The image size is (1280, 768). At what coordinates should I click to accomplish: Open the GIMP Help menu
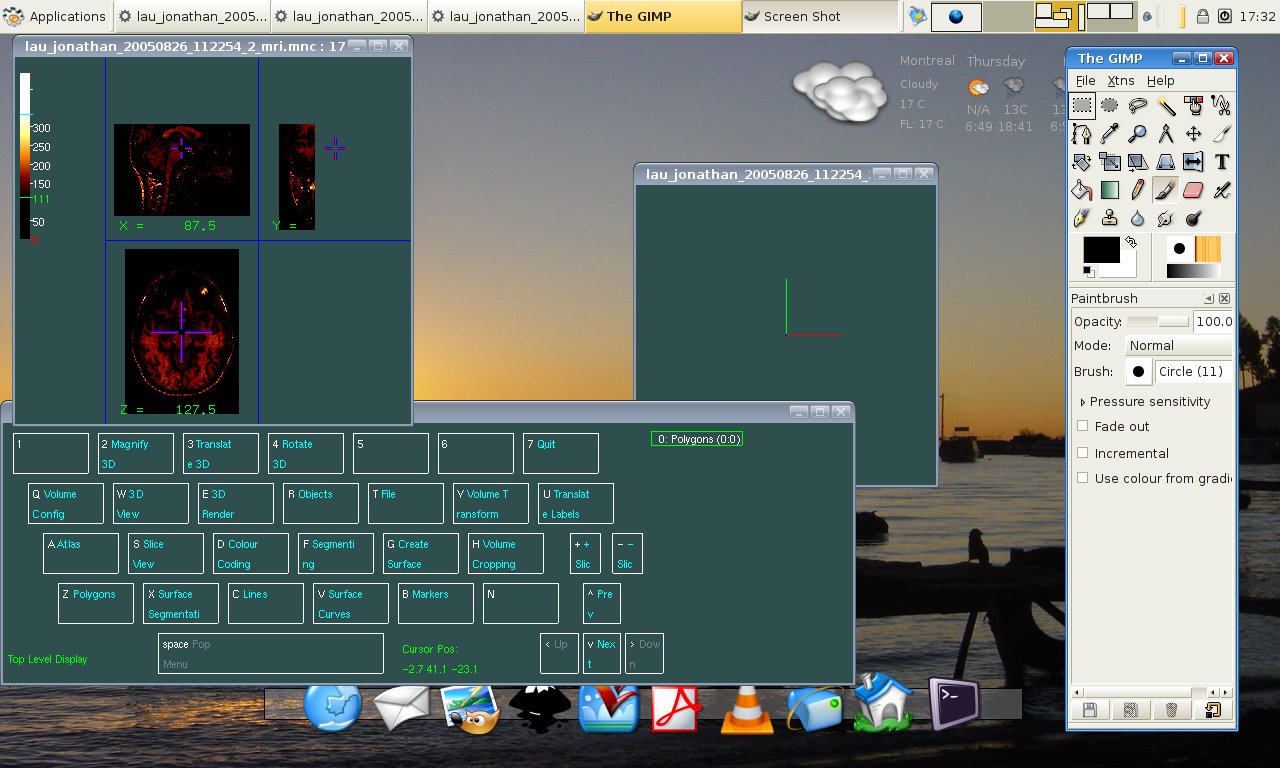pos(1160,81)
